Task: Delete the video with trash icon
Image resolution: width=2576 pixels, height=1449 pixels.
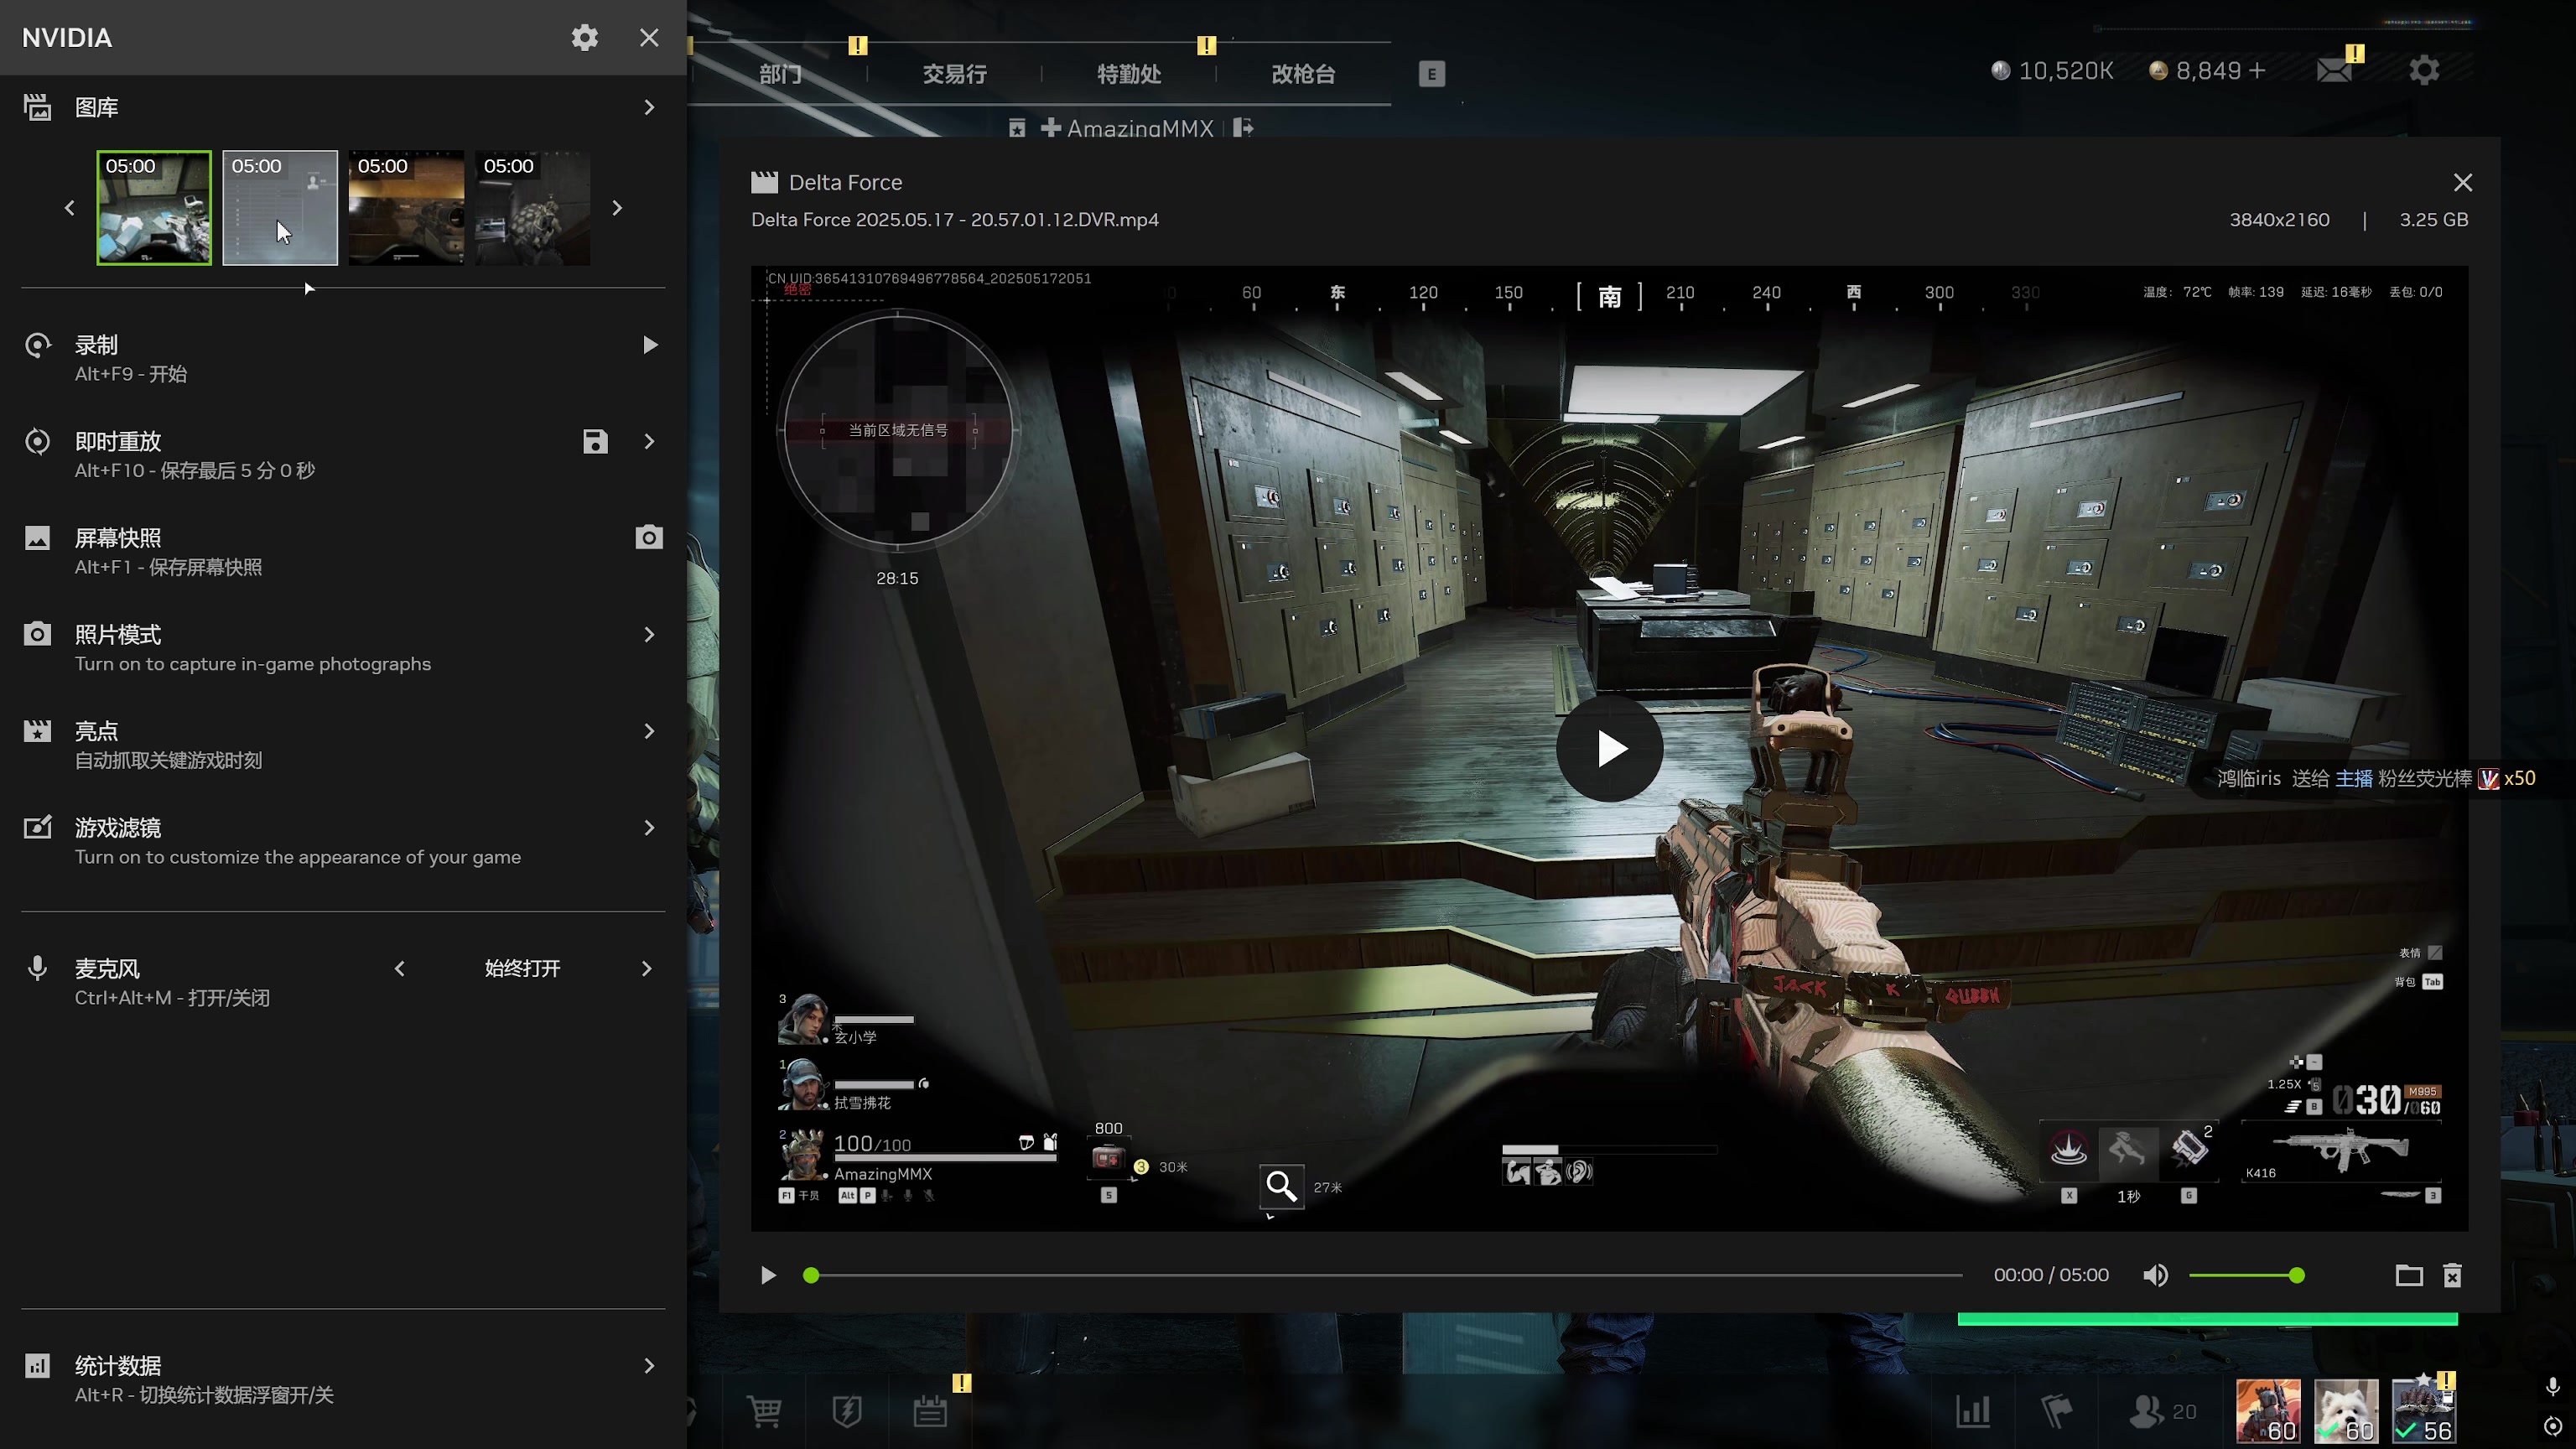Action: [x=2453, y=1275]
